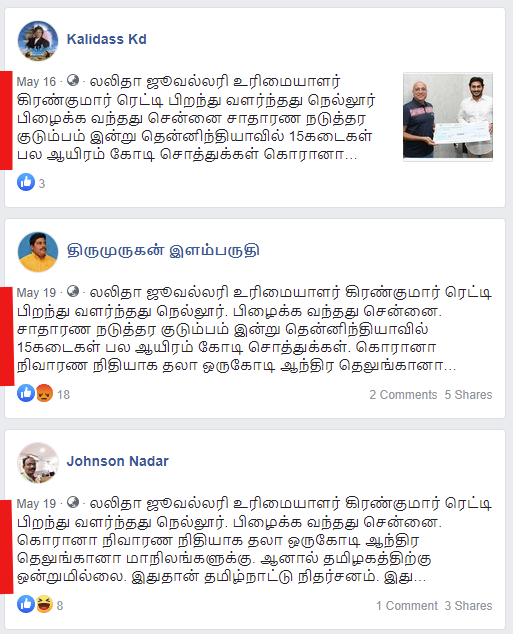View the 5 Shares on second post
Viewport: 513px width, 634px height.
pyautogui.click(x=468, y=395)
